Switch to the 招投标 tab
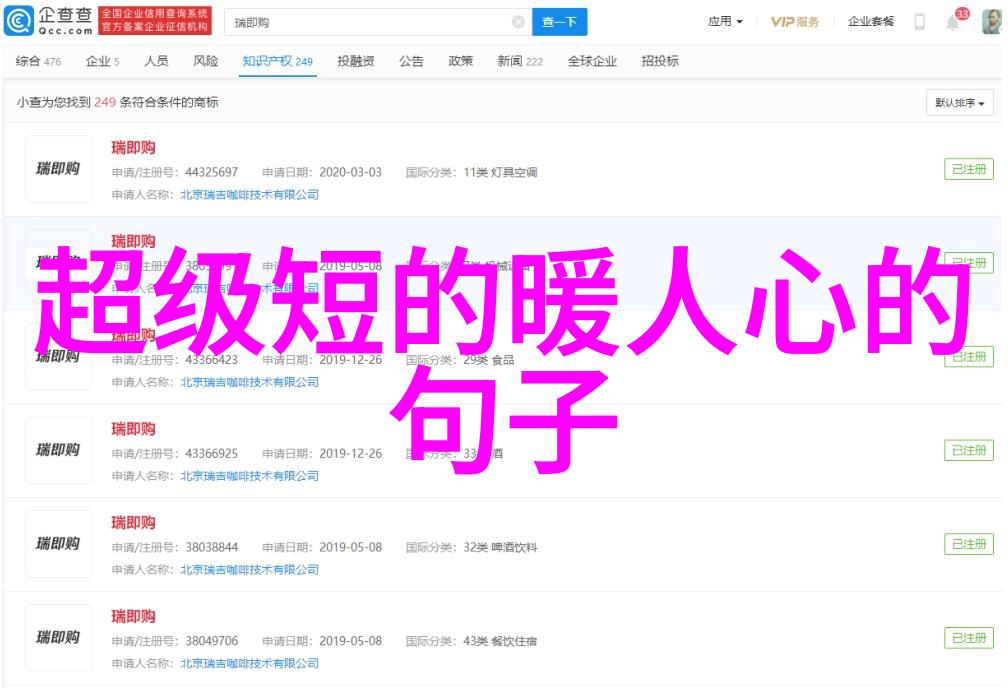The width and height of the screenshot is (1008, 692). [660, 61]
